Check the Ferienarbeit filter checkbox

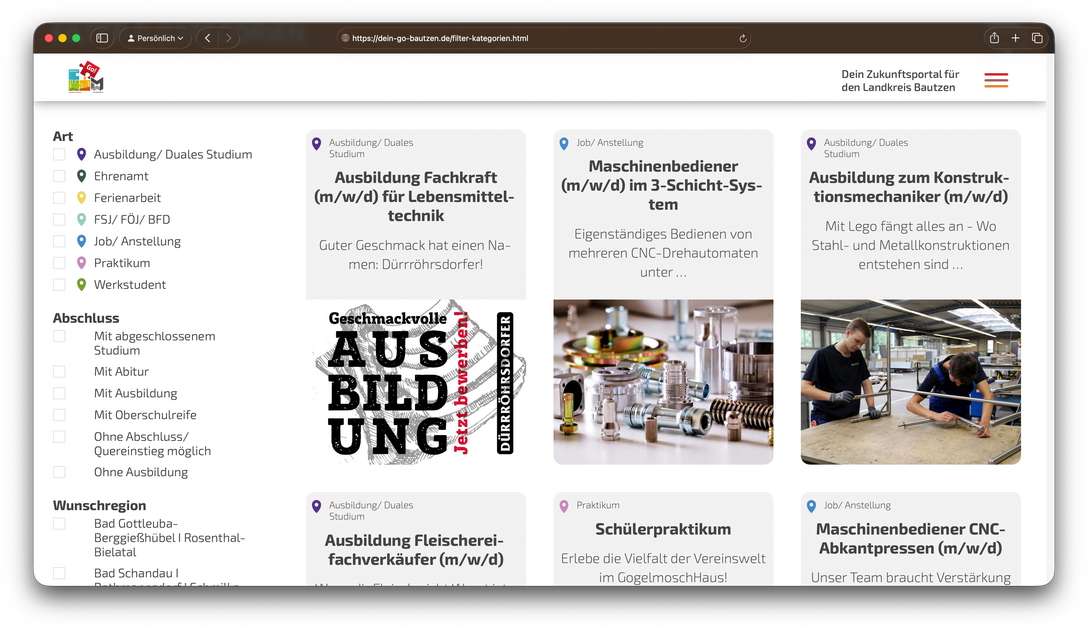point(59,198)
